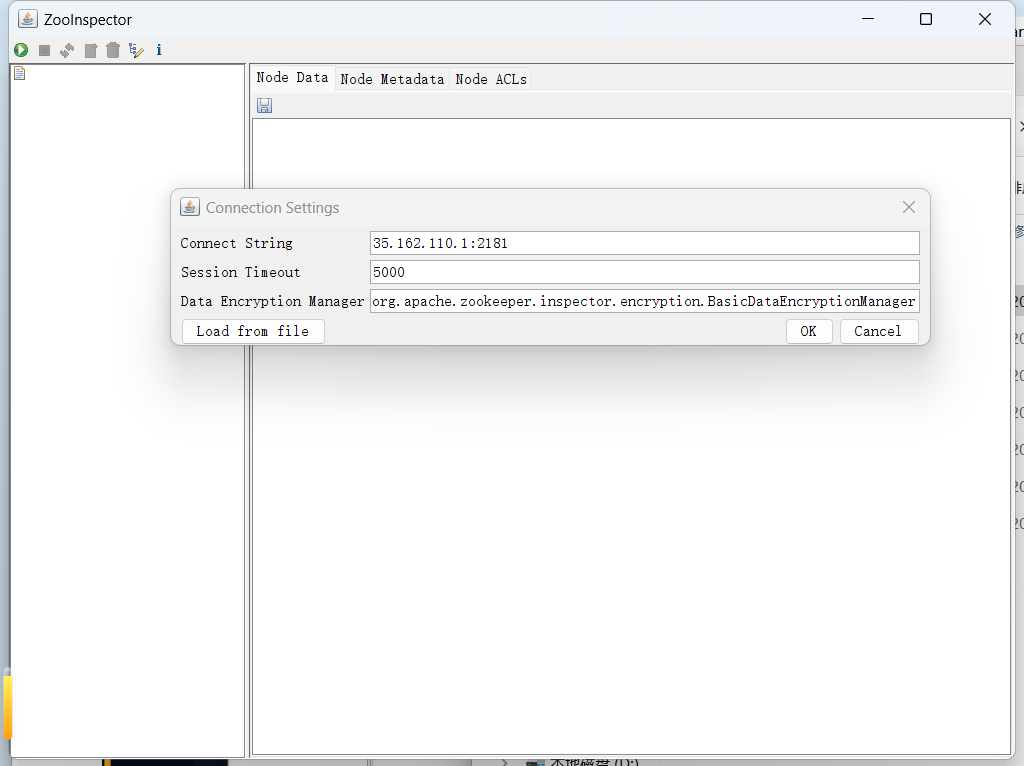Viewport: 1024px width, 766px height.
Task: Click the Data Encryption Manager field
Action: click(645, 301)
